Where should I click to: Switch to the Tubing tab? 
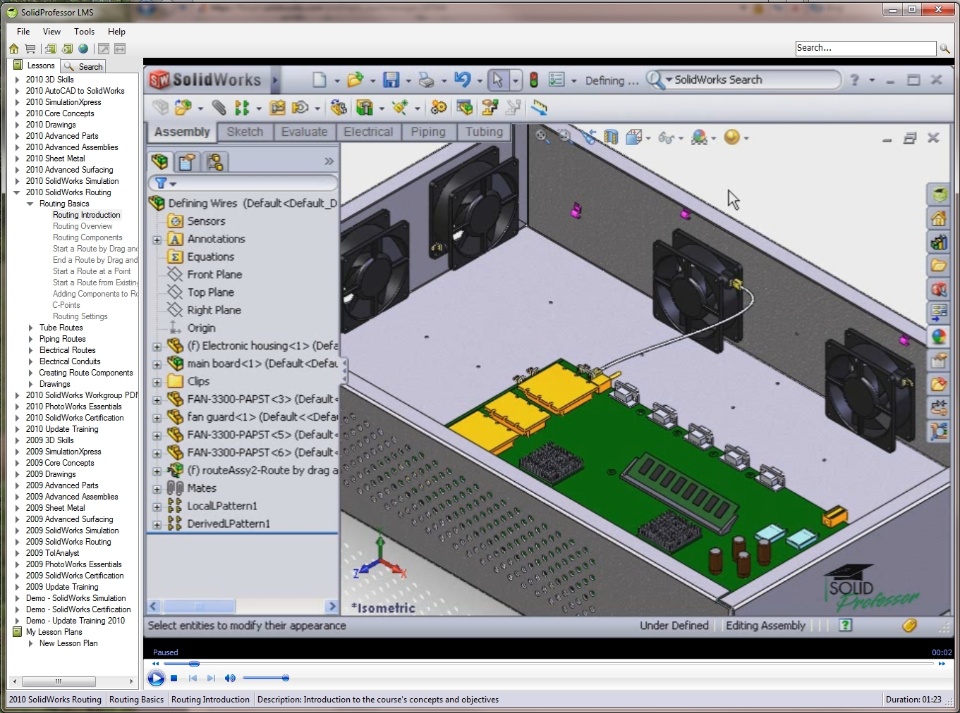pyautogui.click(x=484, y=132)
